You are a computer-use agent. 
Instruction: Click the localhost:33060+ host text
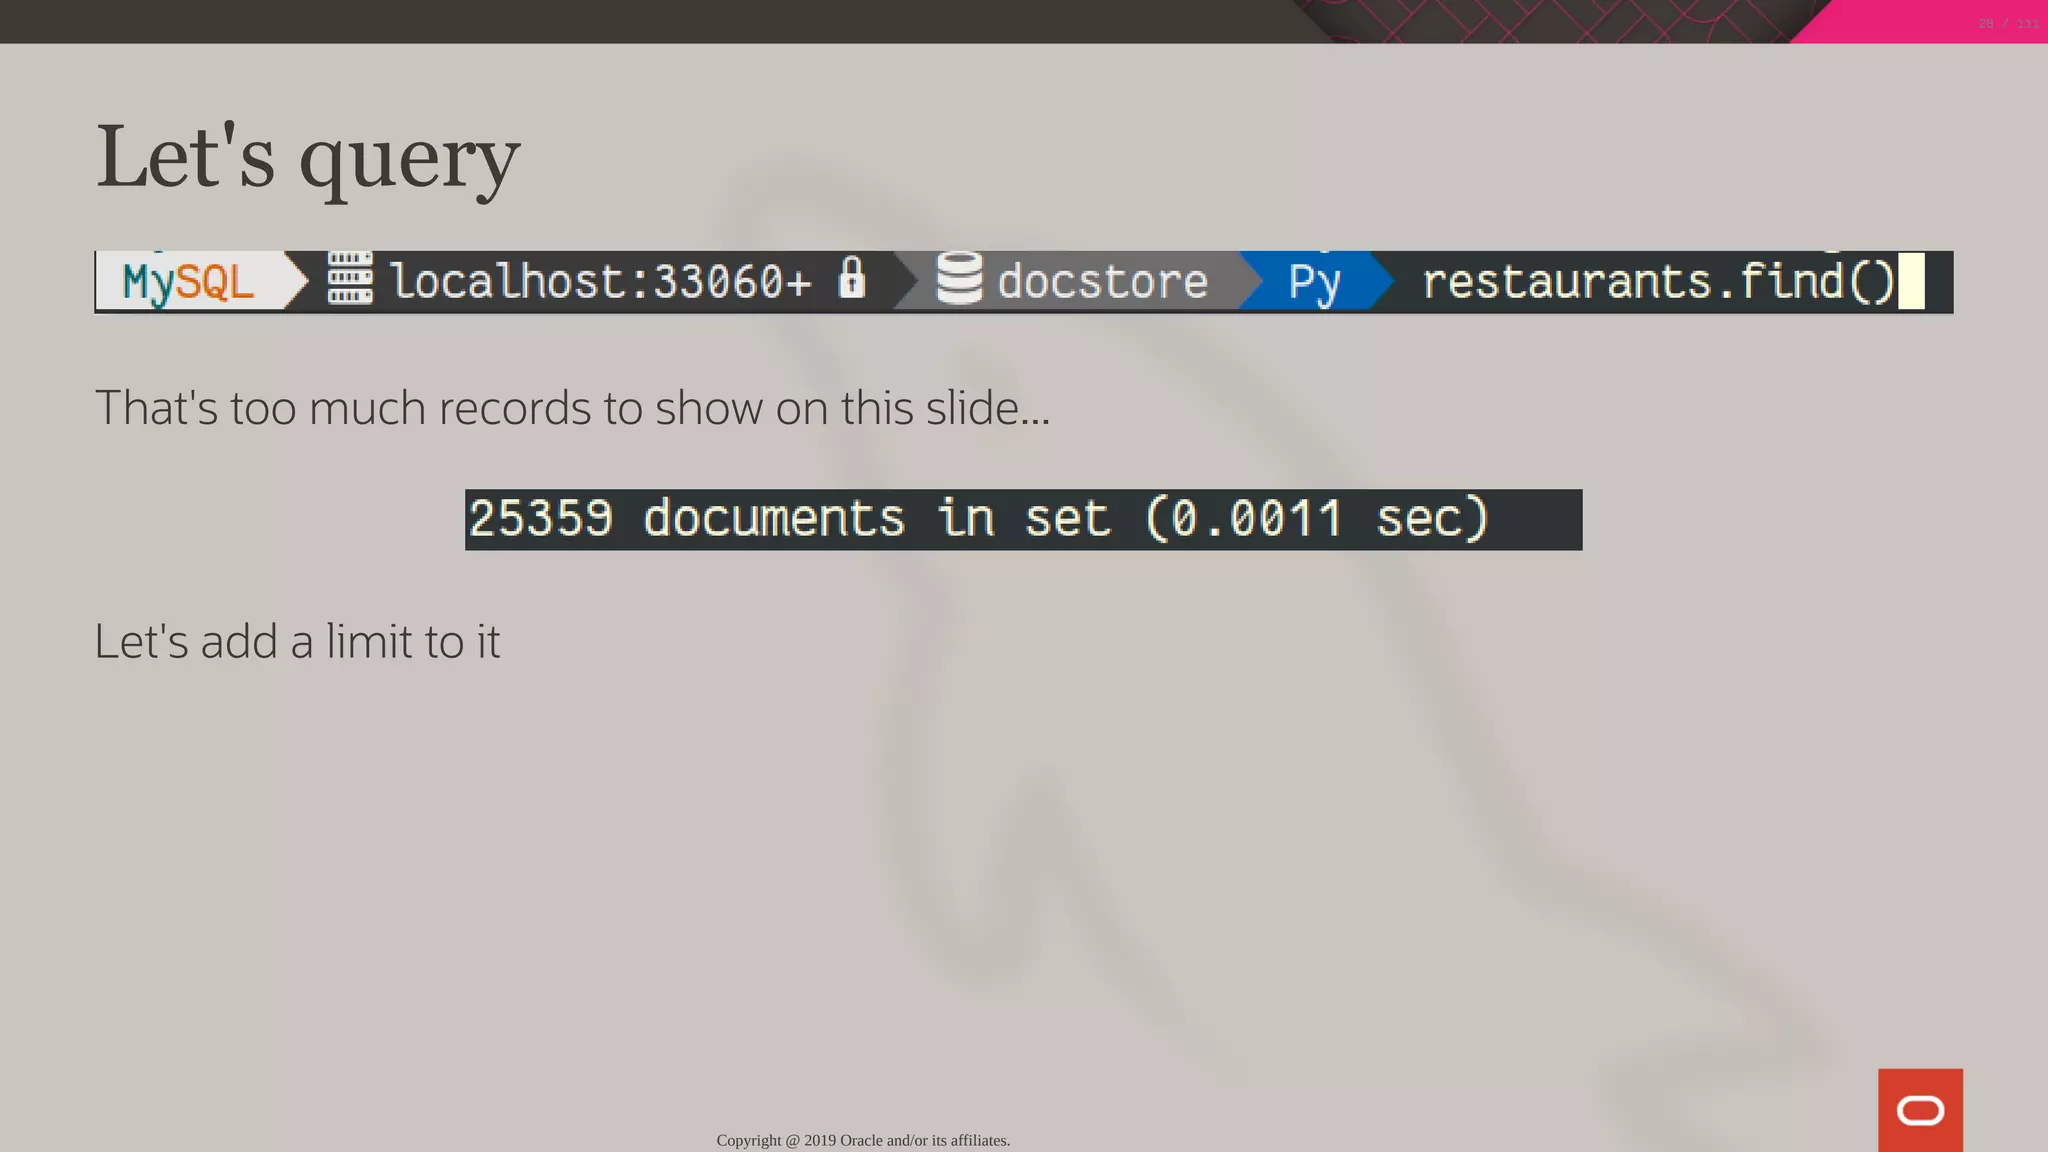[600, 281]
